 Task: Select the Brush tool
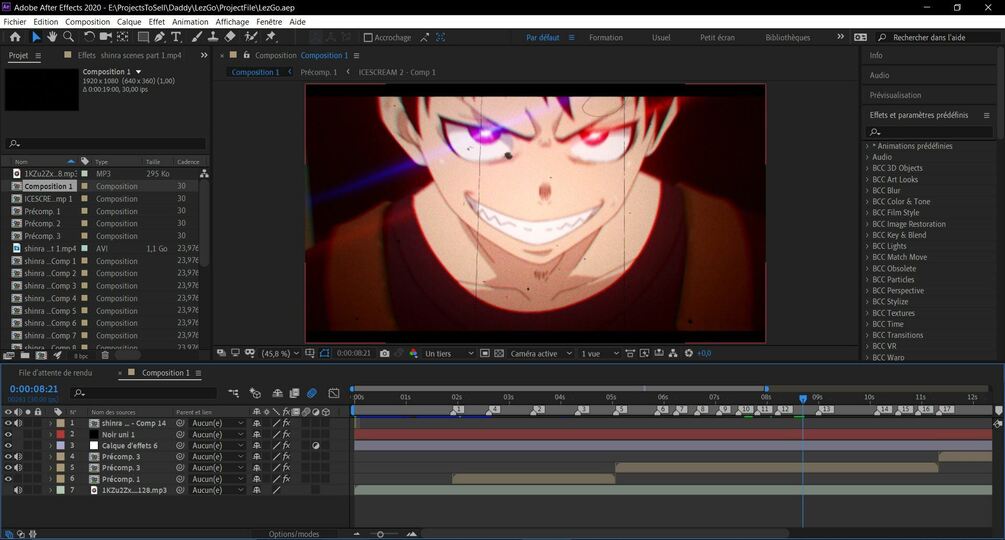pyautogui.click(x=197, y=37)
